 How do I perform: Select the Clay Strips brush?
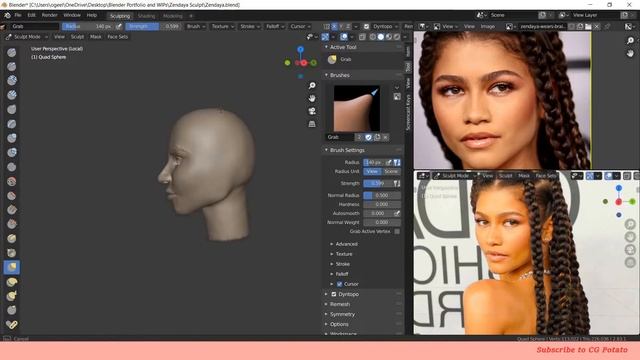click(x=11, y=95)
